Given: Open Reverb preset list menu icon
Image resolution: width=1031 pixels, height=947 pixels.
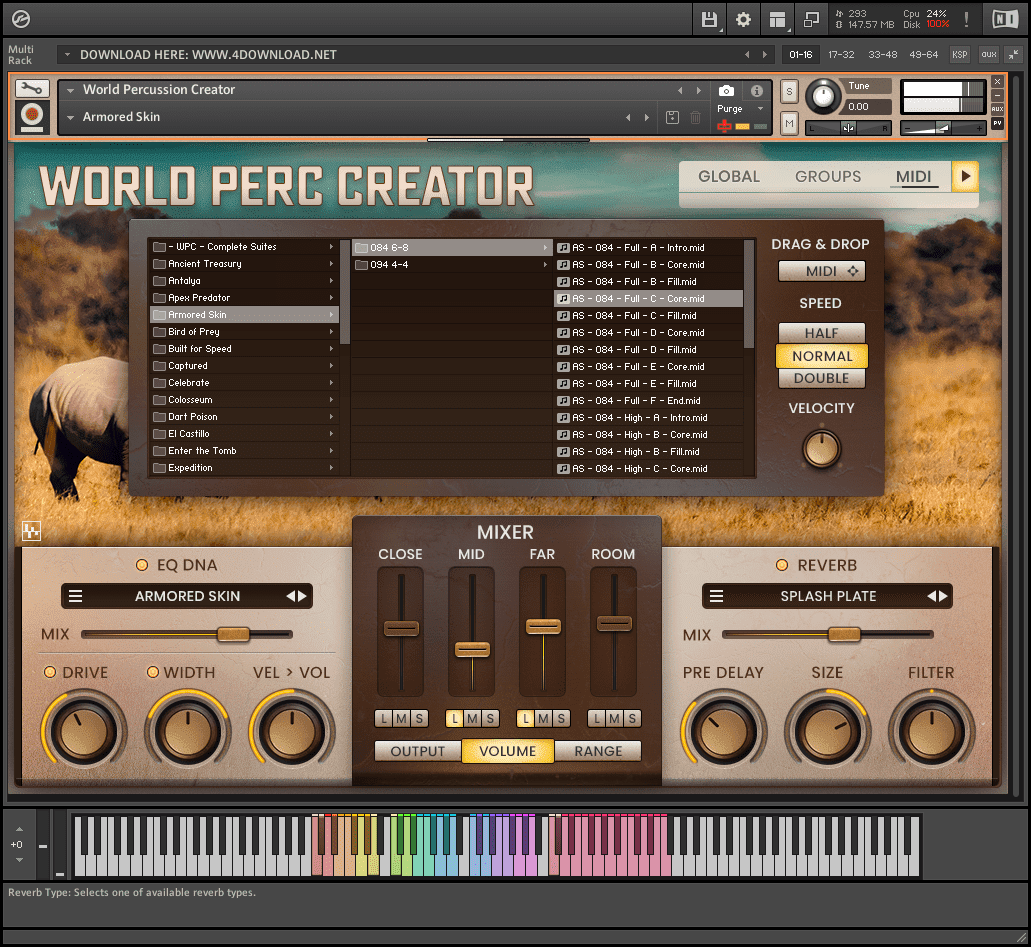Looking at the screenshot, I should pos(717,596).
